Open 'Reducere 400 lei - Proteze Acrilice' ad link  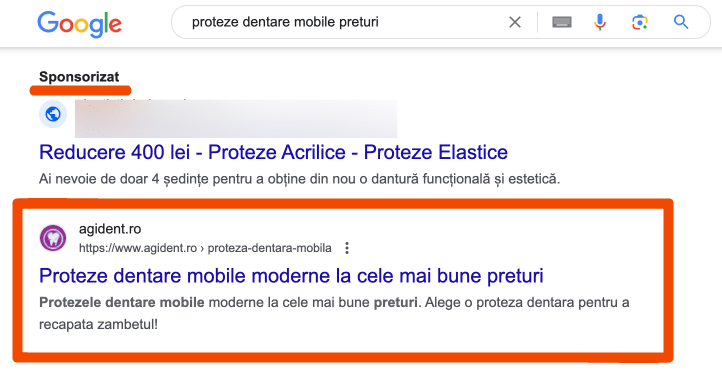click(274, 152)
